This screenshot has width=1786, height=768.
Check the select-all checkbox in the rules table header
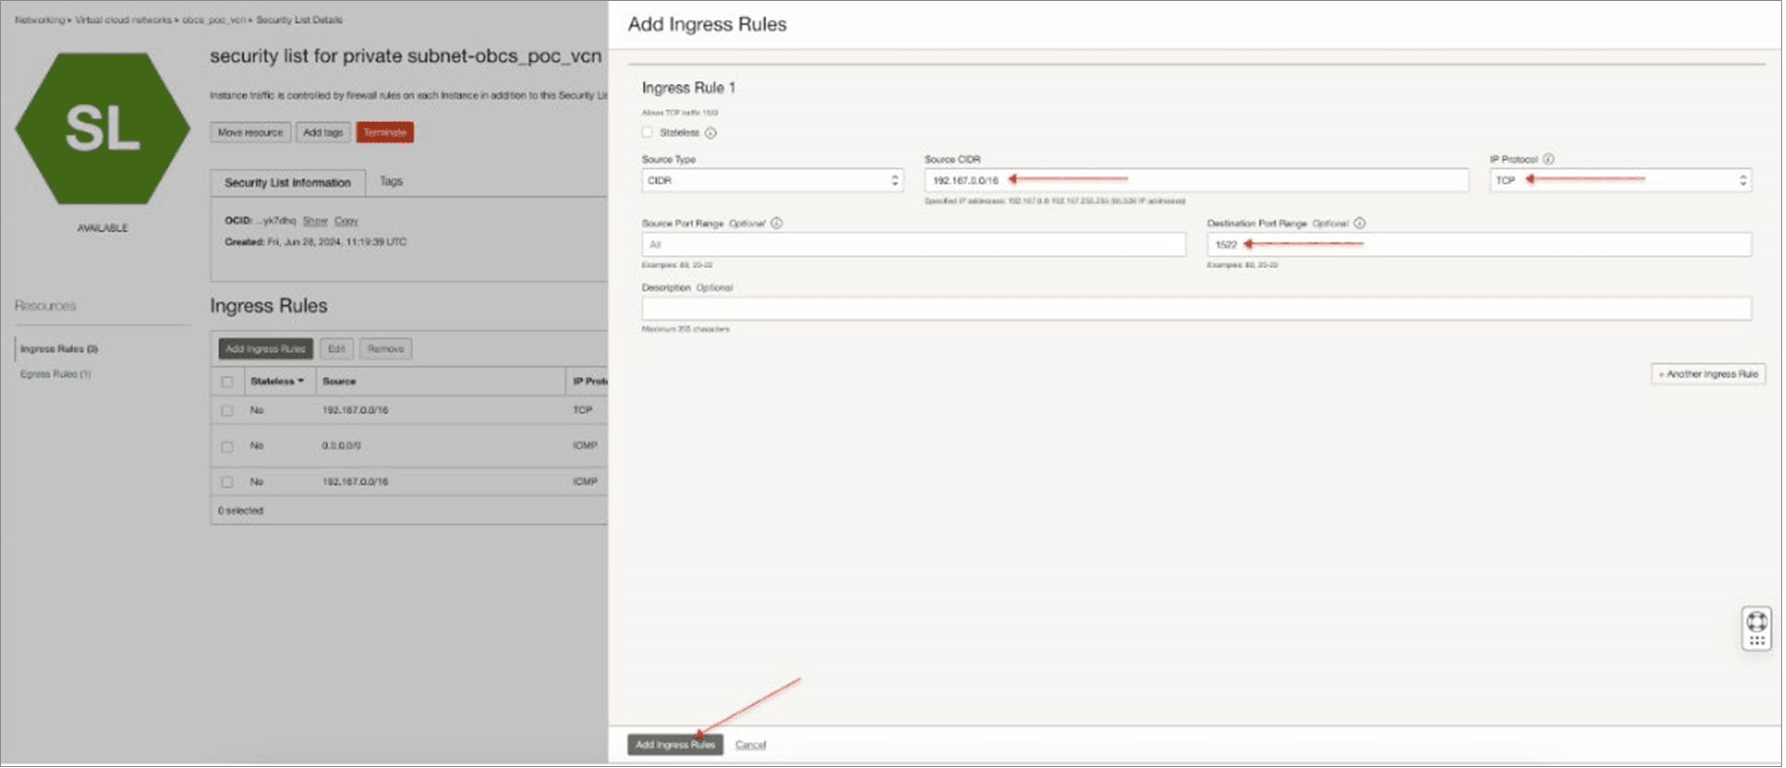point(227,382)
